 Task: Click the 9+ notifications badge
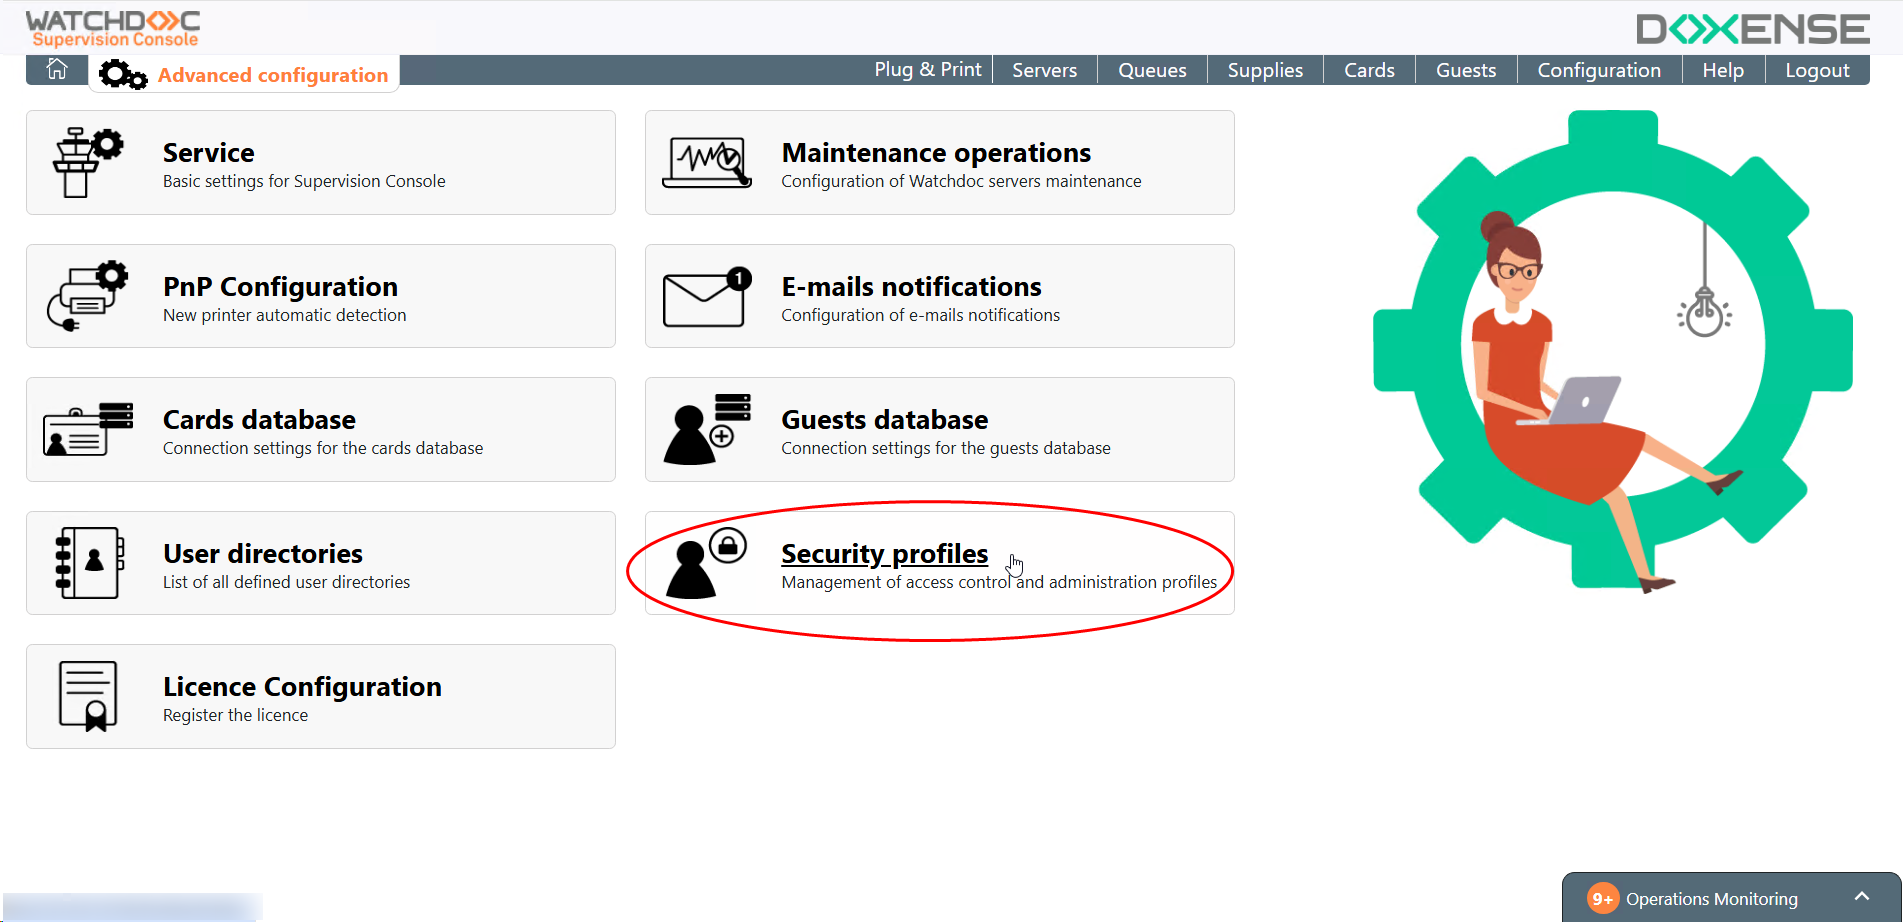click(x=1602, y=899)
